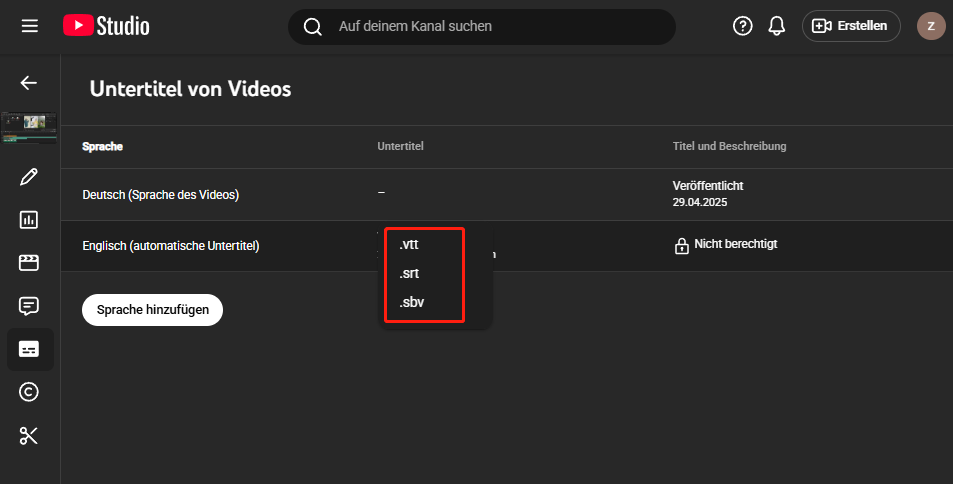Go back with the left arrow icon
This screenshot has height=484, width=953.
29,83
